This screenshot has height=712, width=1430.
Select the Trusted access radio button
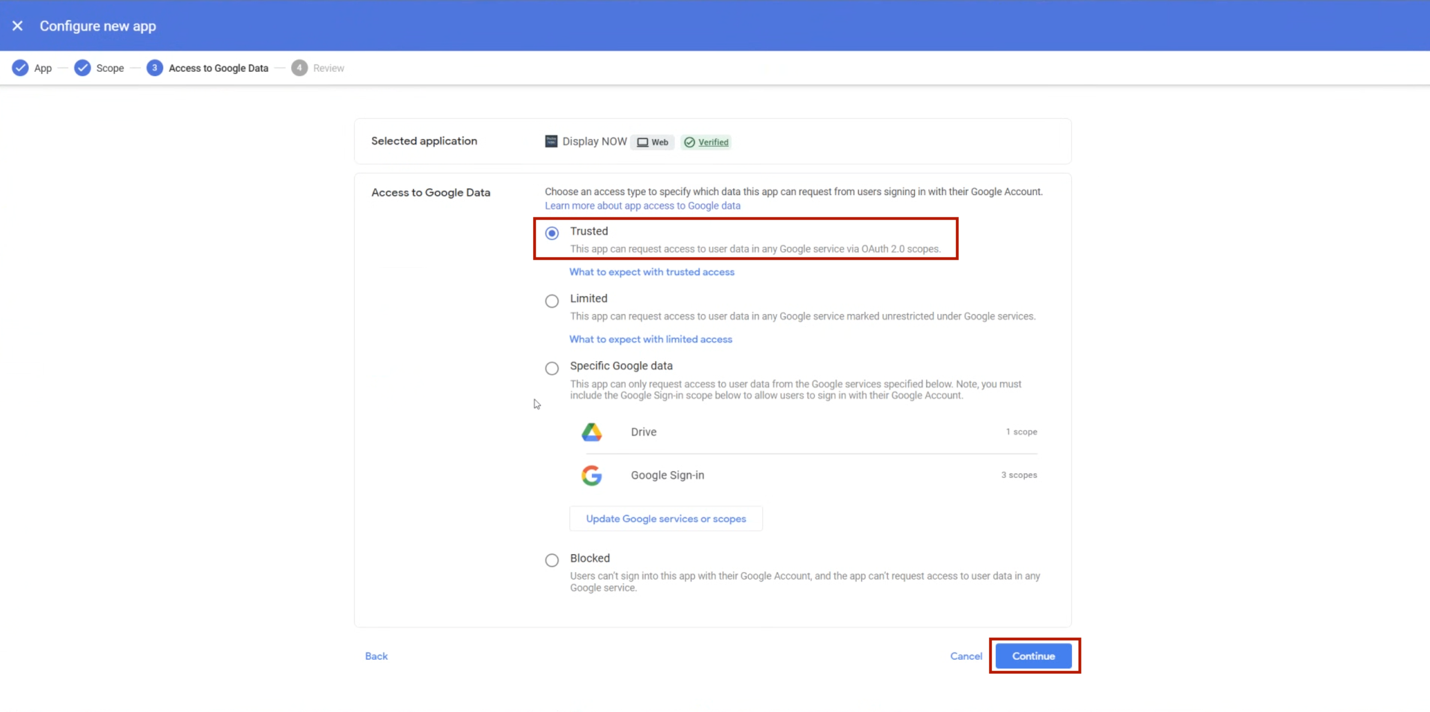click(552, 233)
